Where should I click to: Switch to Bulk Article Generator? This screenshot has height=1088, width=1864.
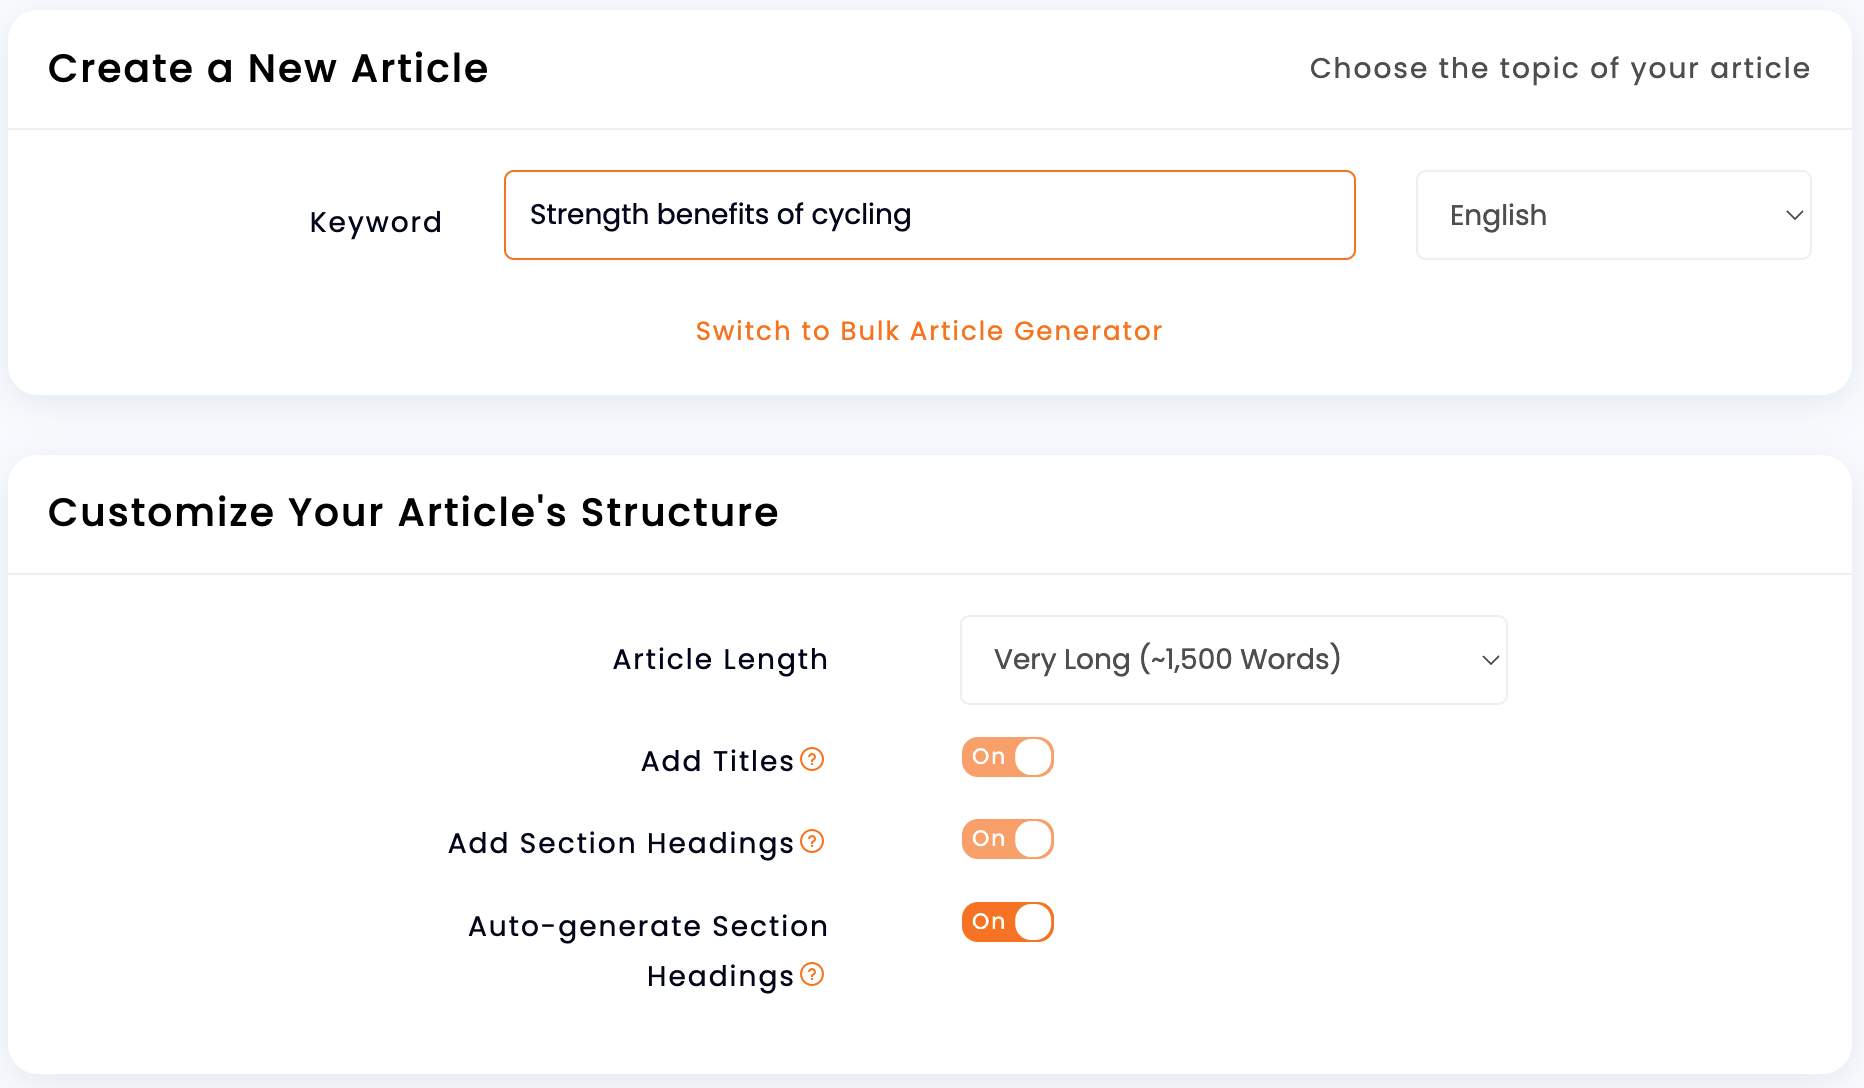(x=929, y=331)
